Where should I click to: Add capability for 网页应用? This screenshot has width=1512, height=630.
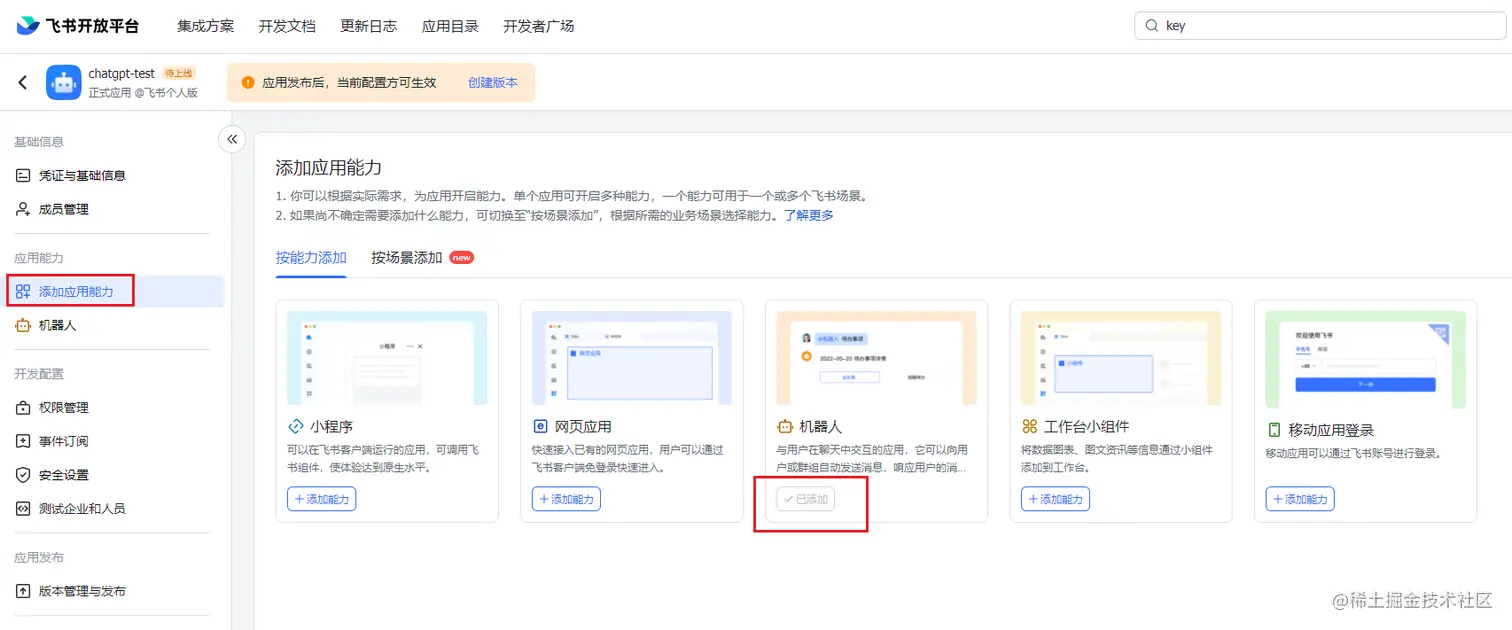[x=566, y=499]
